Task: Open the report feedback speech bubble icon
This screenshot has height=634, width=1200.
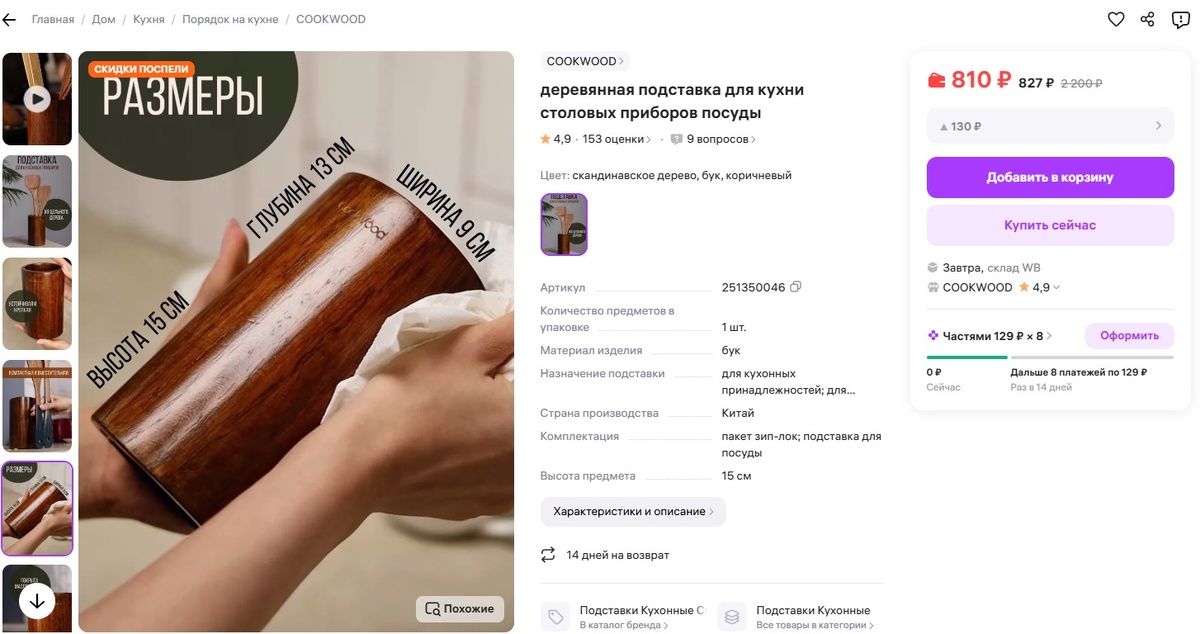Action: tap(1183, 19)
